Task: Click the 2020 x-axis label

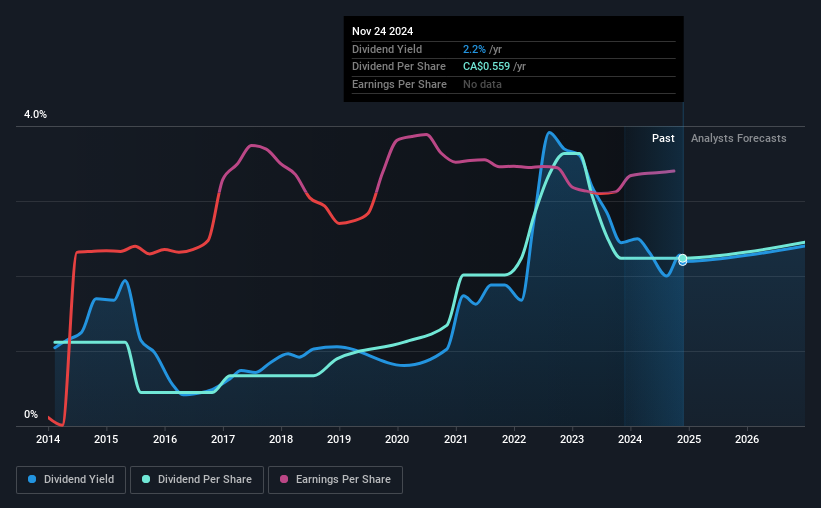Action: 397,439
